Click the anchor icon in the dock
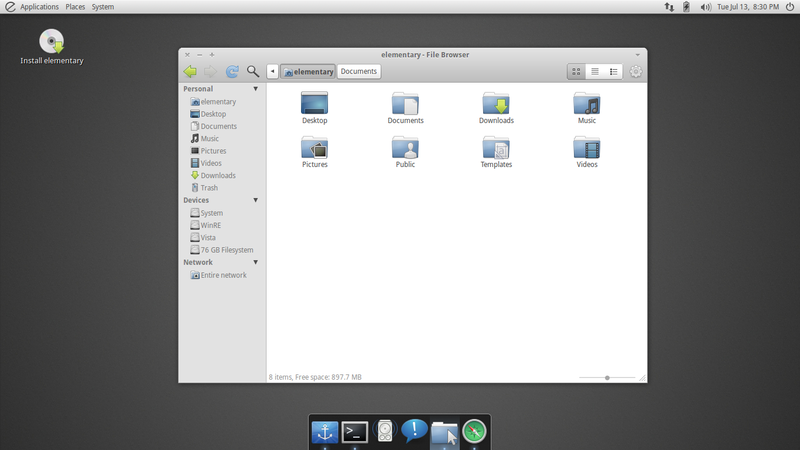 coord(325,432)
